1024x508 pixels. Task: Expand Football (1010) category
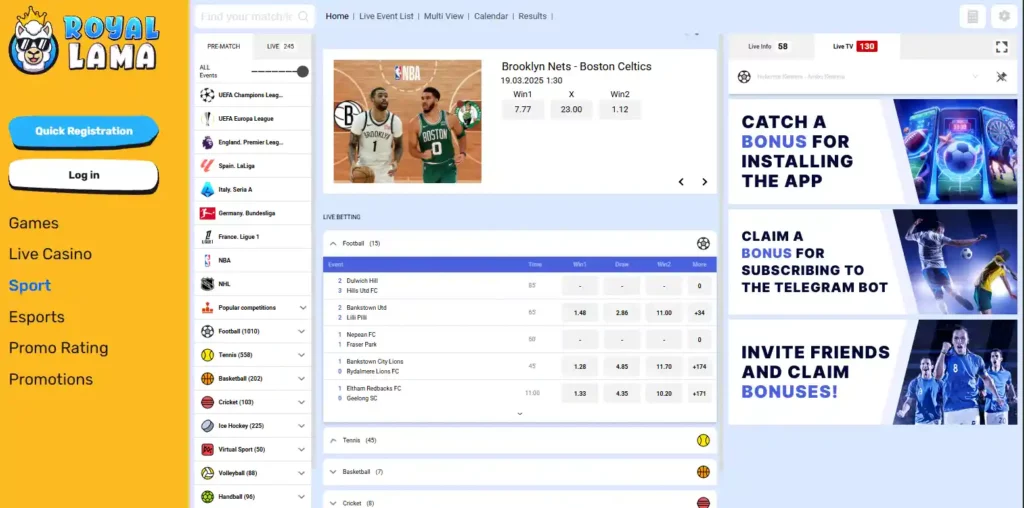click(301, 331)
